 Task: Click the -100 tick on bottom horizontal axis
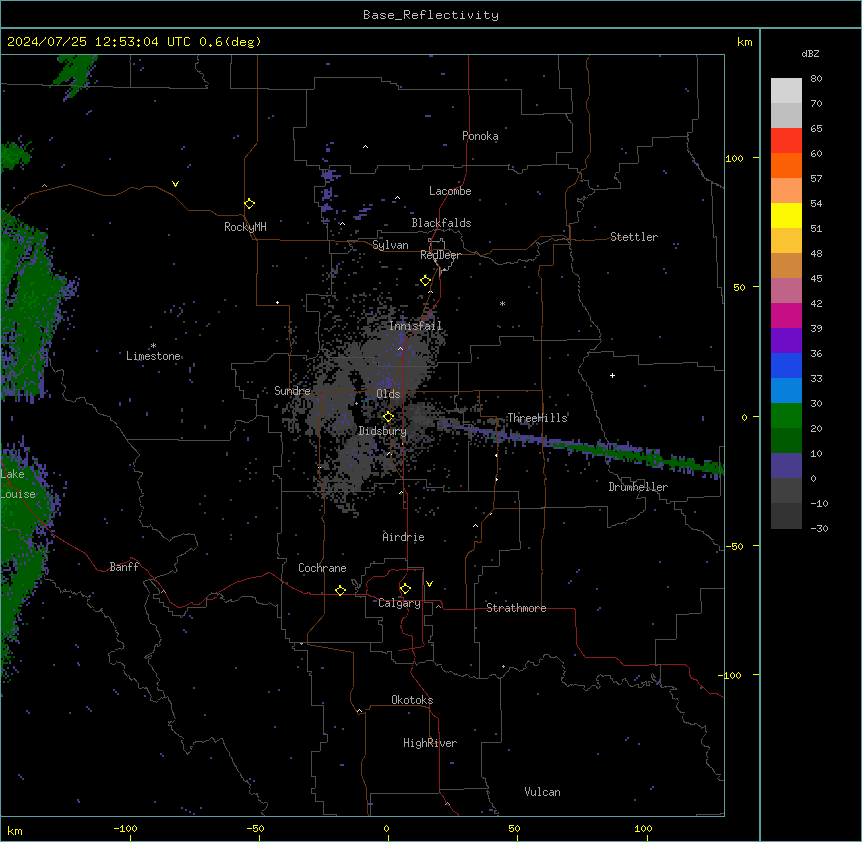pyautogui.click(x=125, y=828)
